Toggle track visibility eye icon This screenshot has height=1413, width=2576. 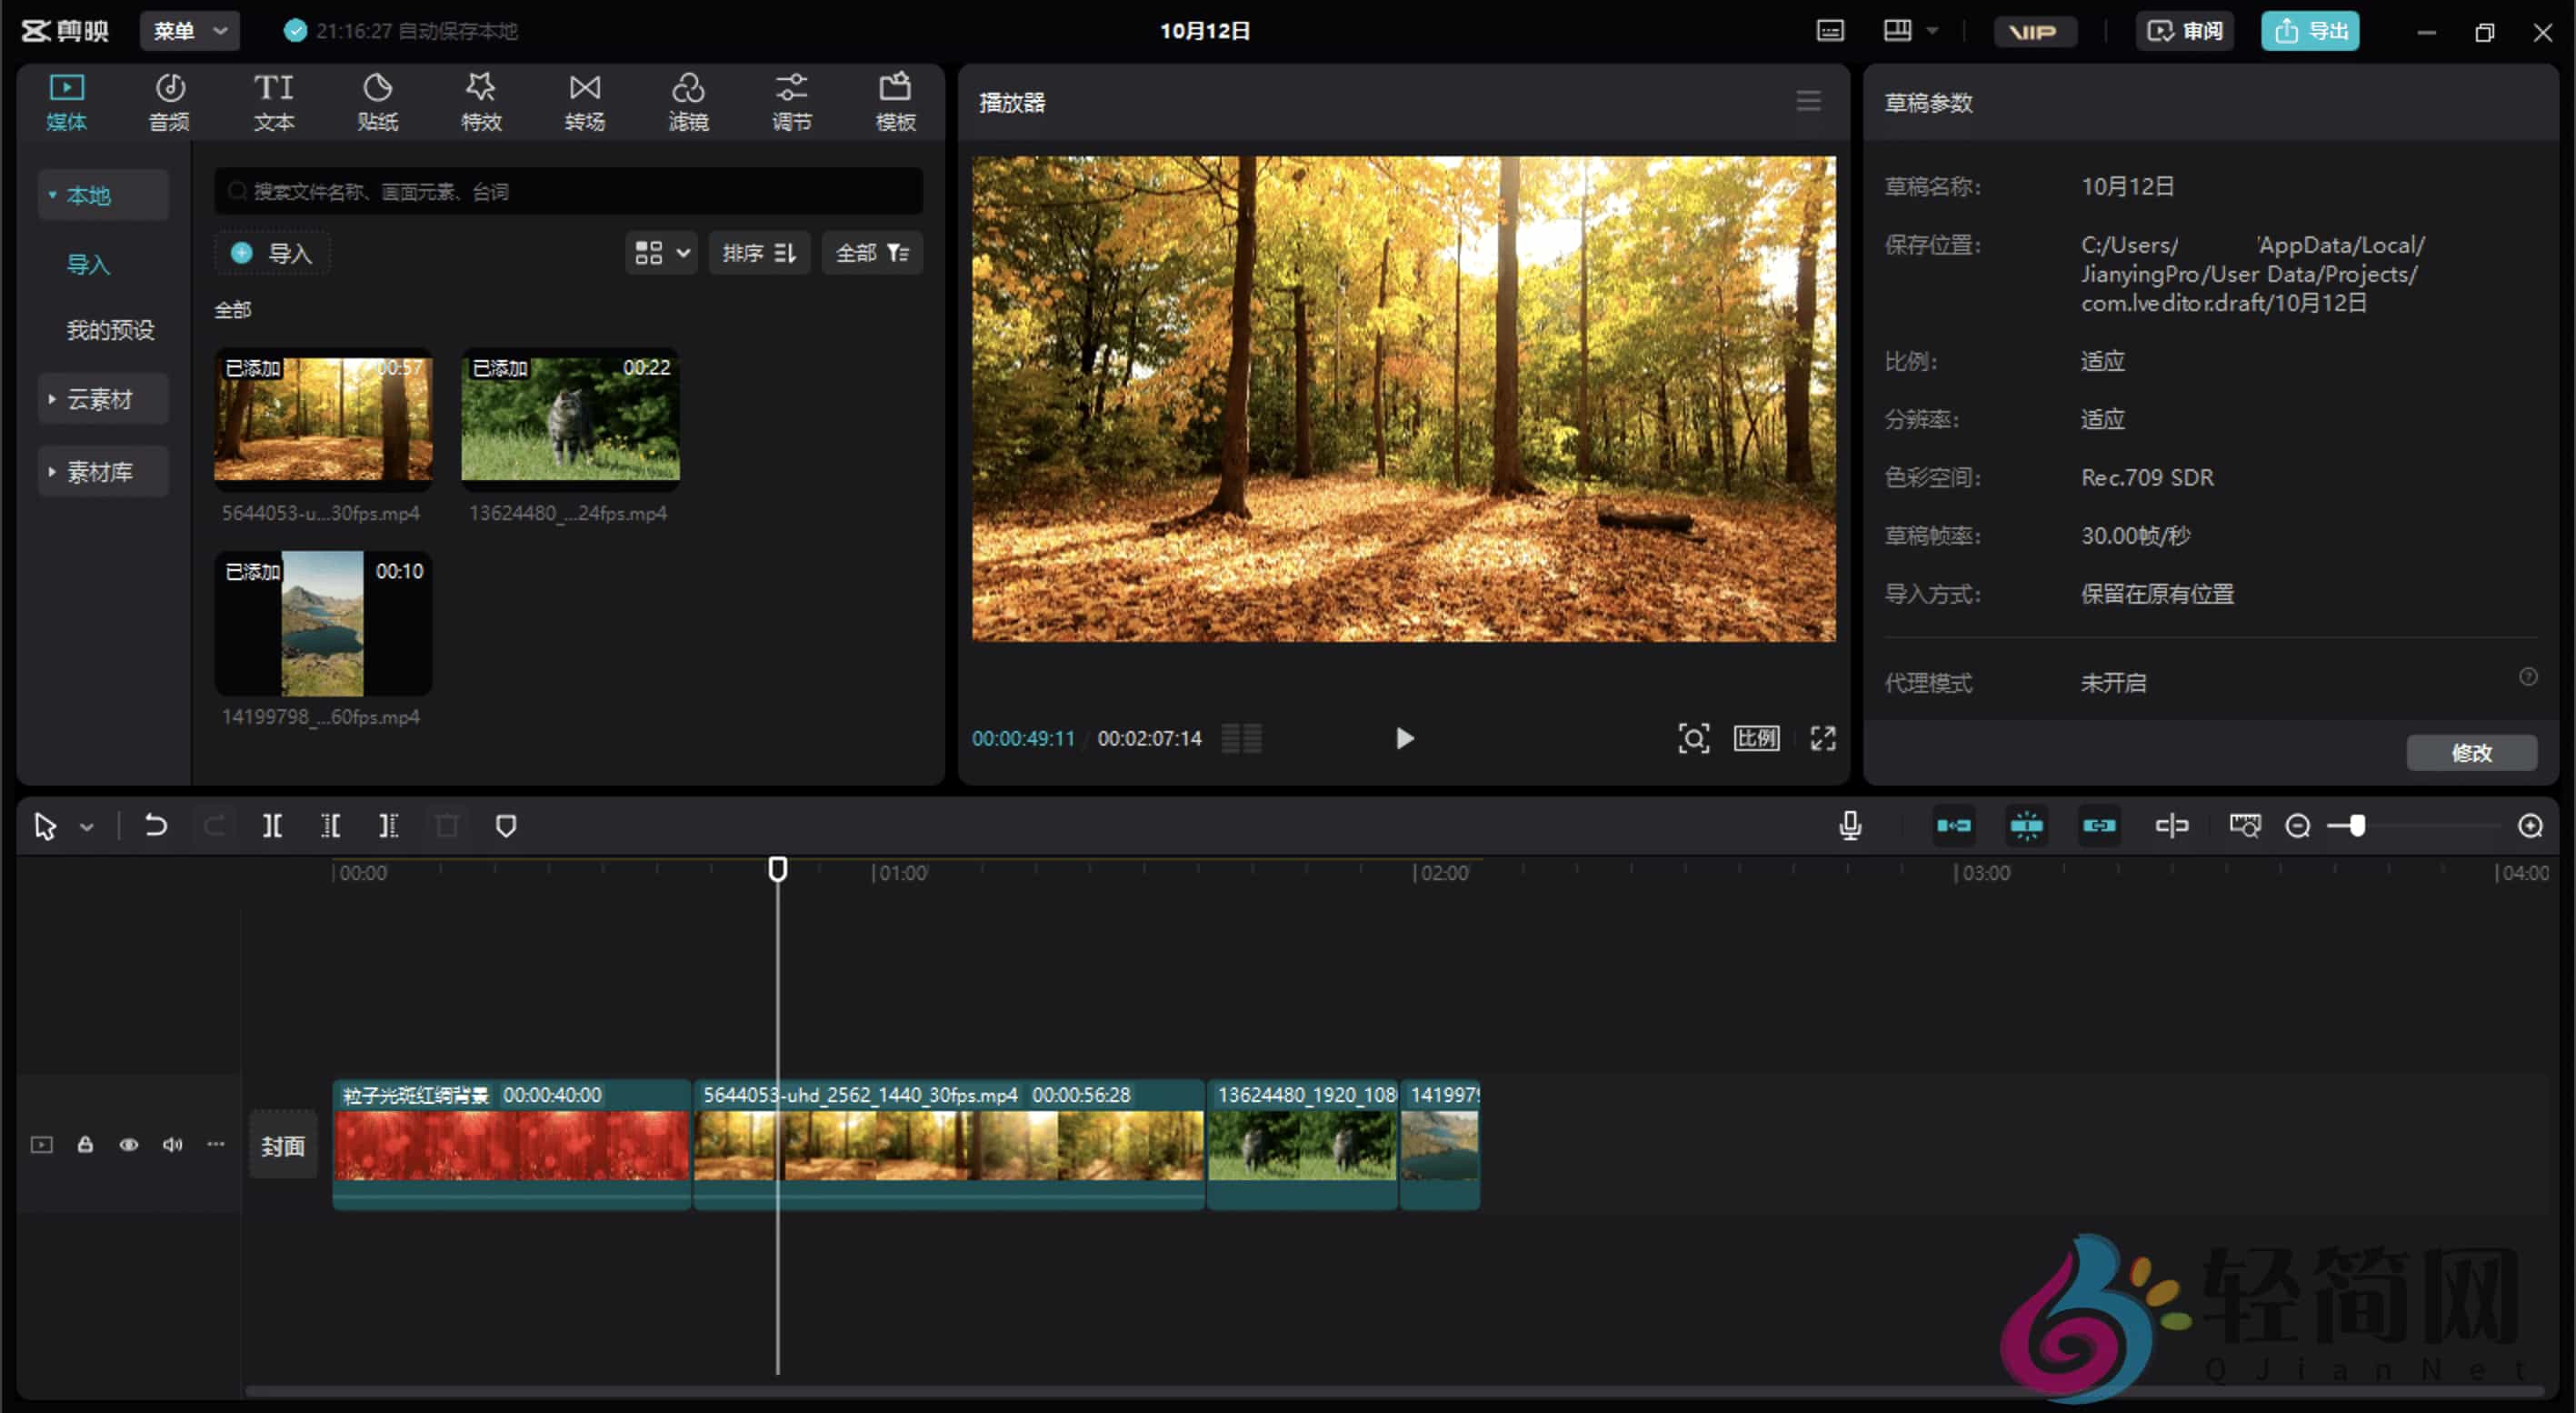129,1145
